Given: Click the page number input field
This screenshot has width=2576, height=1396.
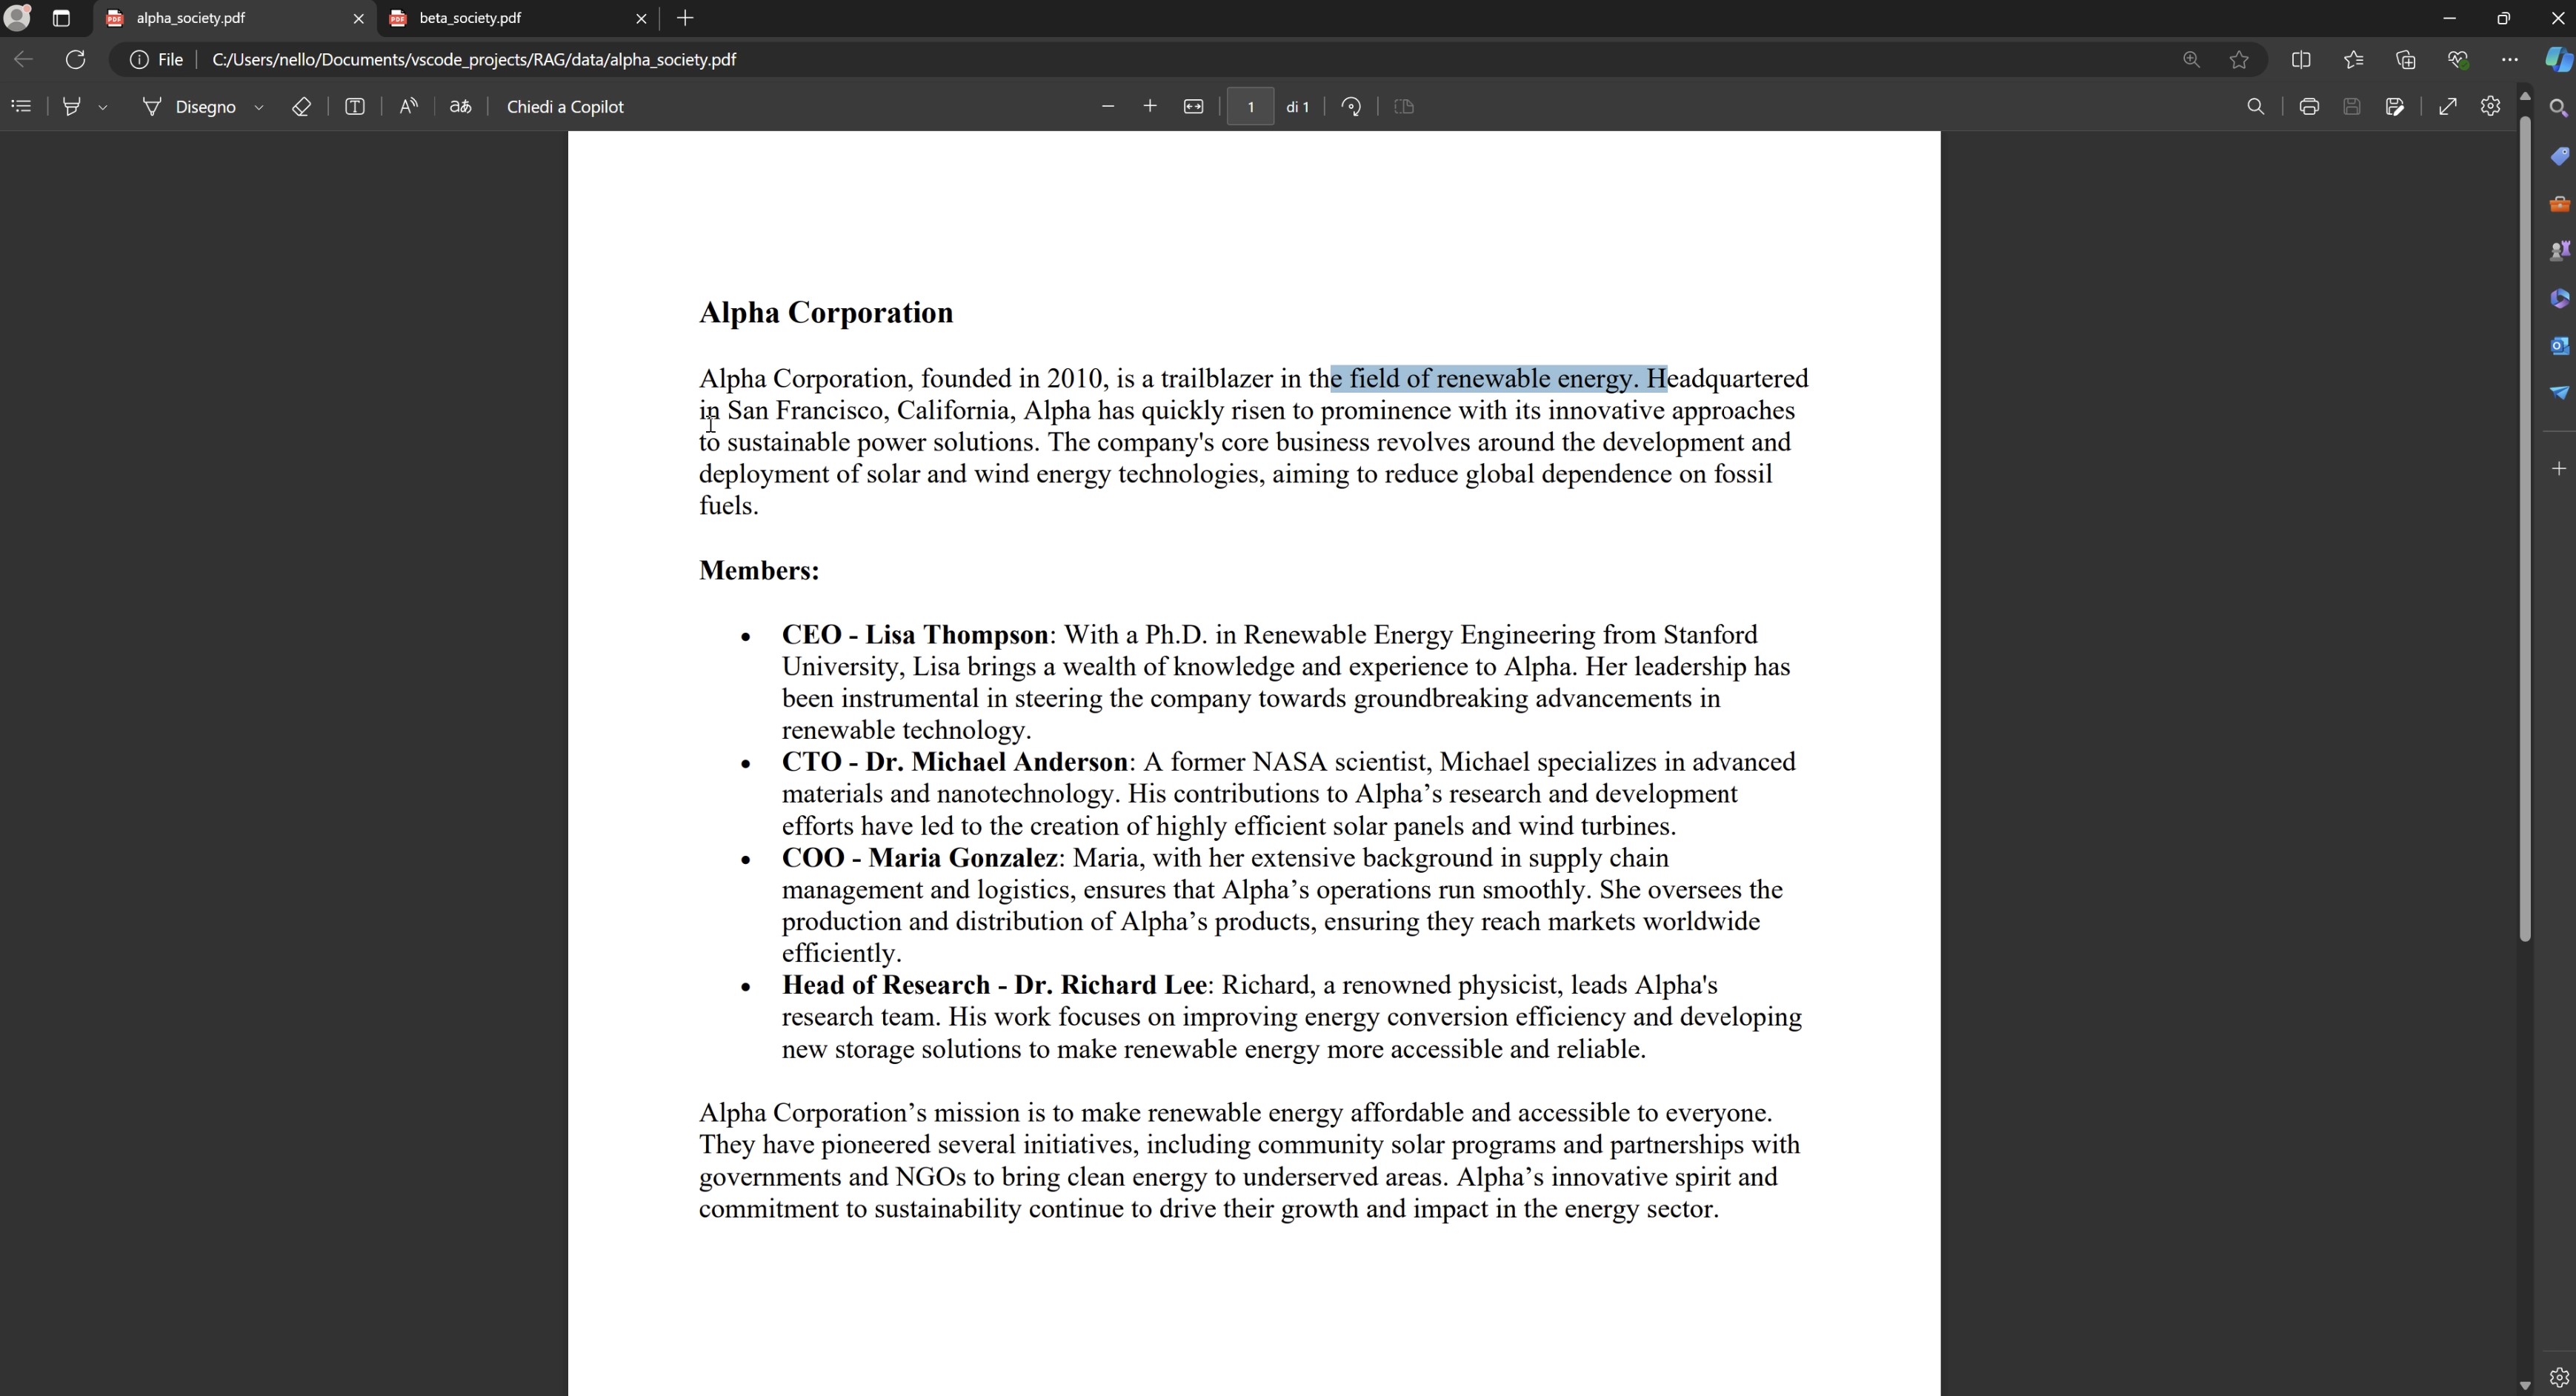Looking at the screenshot, I should tap(1250, 106).
